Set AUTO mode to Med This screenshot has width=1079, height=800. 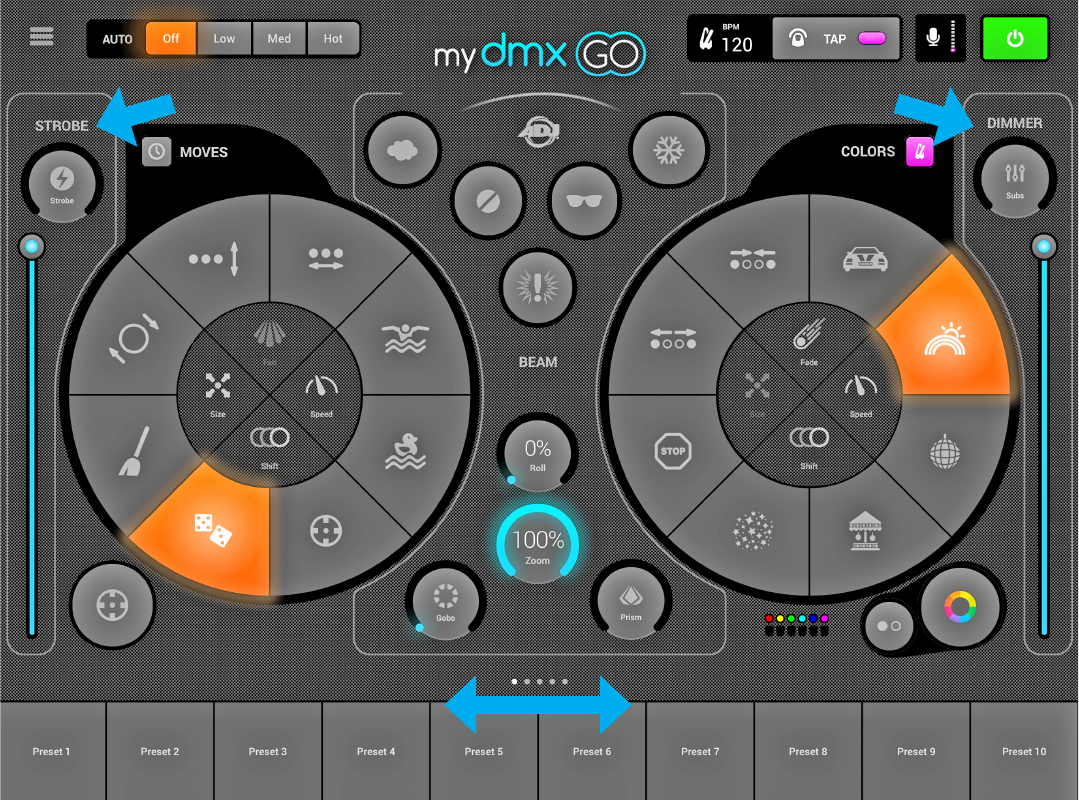point(279,39)
